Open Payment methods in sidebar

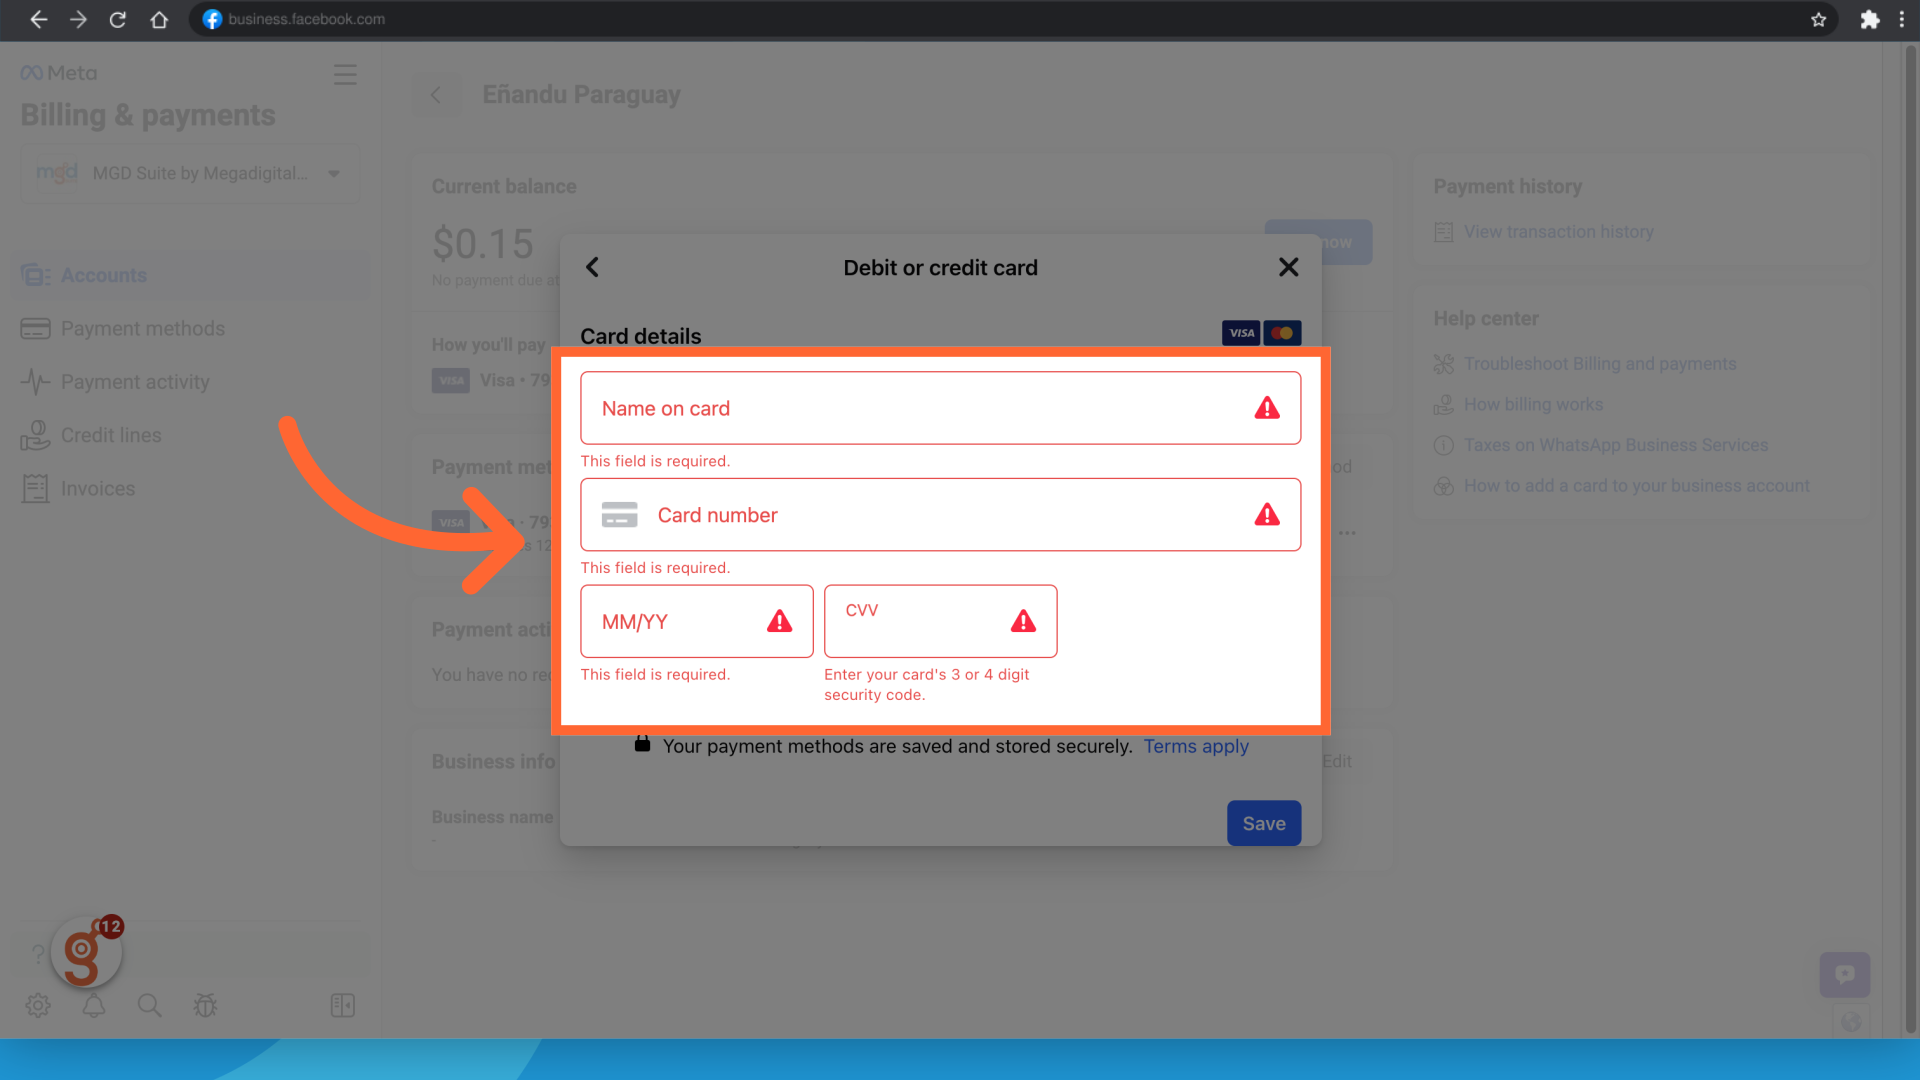click(x=142, y=329)
